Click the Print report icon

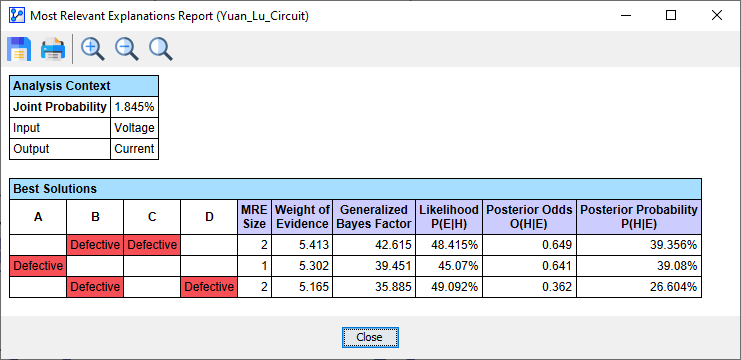pos(53,49)
